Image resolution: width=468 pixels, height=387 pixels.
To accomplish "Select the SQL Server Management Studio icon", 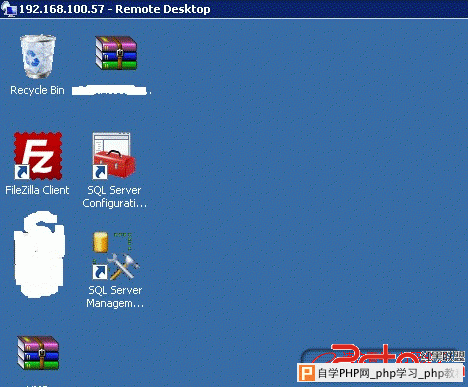I will click(116, 256).
